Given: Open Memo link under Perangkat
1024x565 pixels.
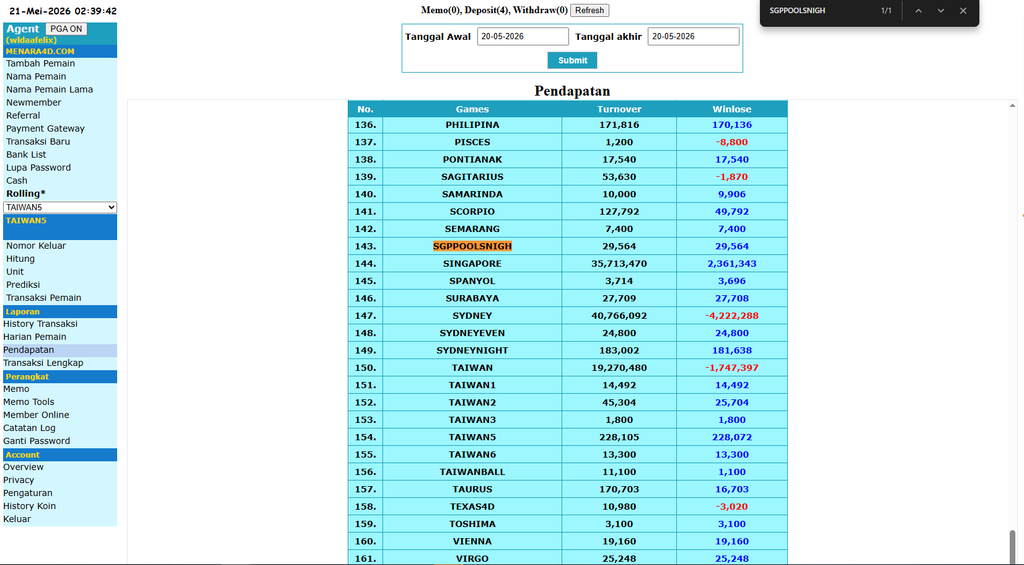Looking at the screenshot, I should pos(16,389).
